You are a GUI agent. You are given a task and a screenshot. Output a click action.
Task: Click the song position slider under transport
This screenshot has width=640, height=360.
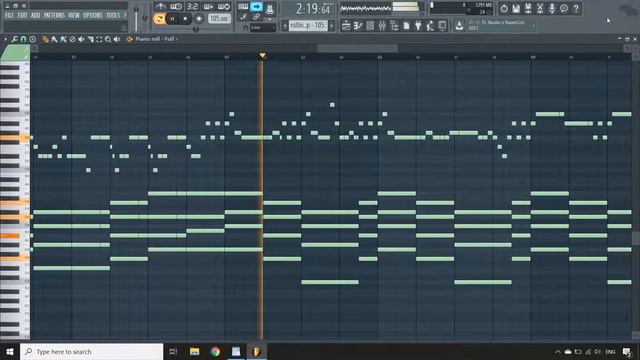tap(196, 29)
